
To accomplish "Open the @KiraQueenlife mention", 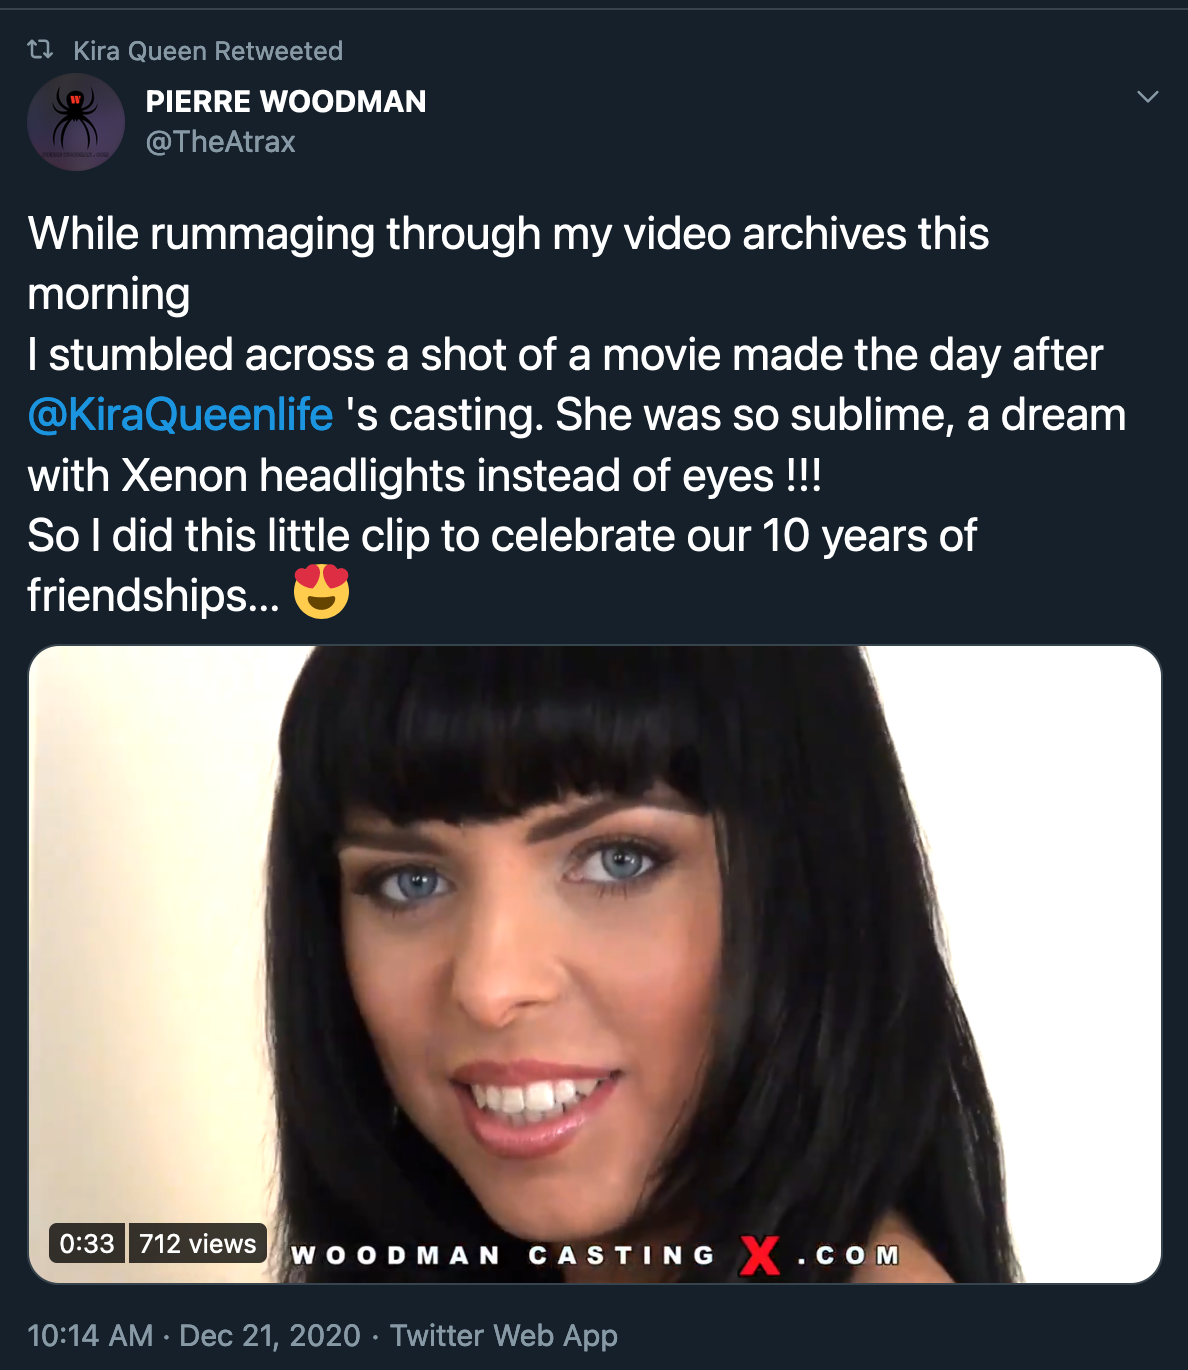I will (181, 415).
